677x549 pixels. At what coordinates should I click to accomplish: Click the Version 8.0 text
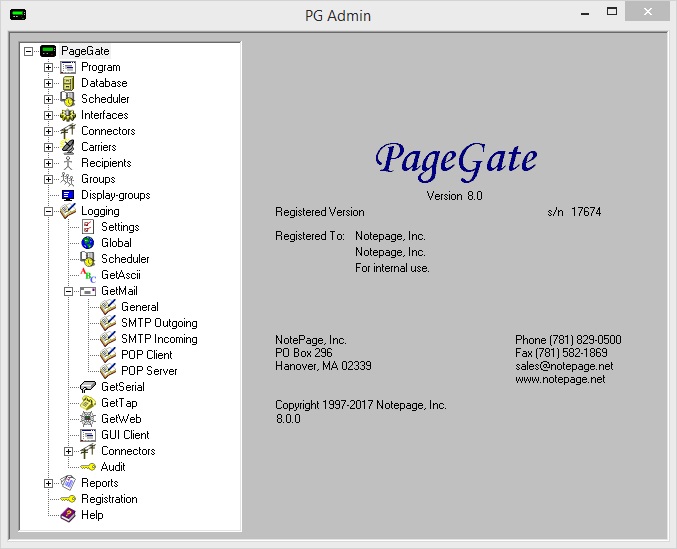(x=454, y=196)
